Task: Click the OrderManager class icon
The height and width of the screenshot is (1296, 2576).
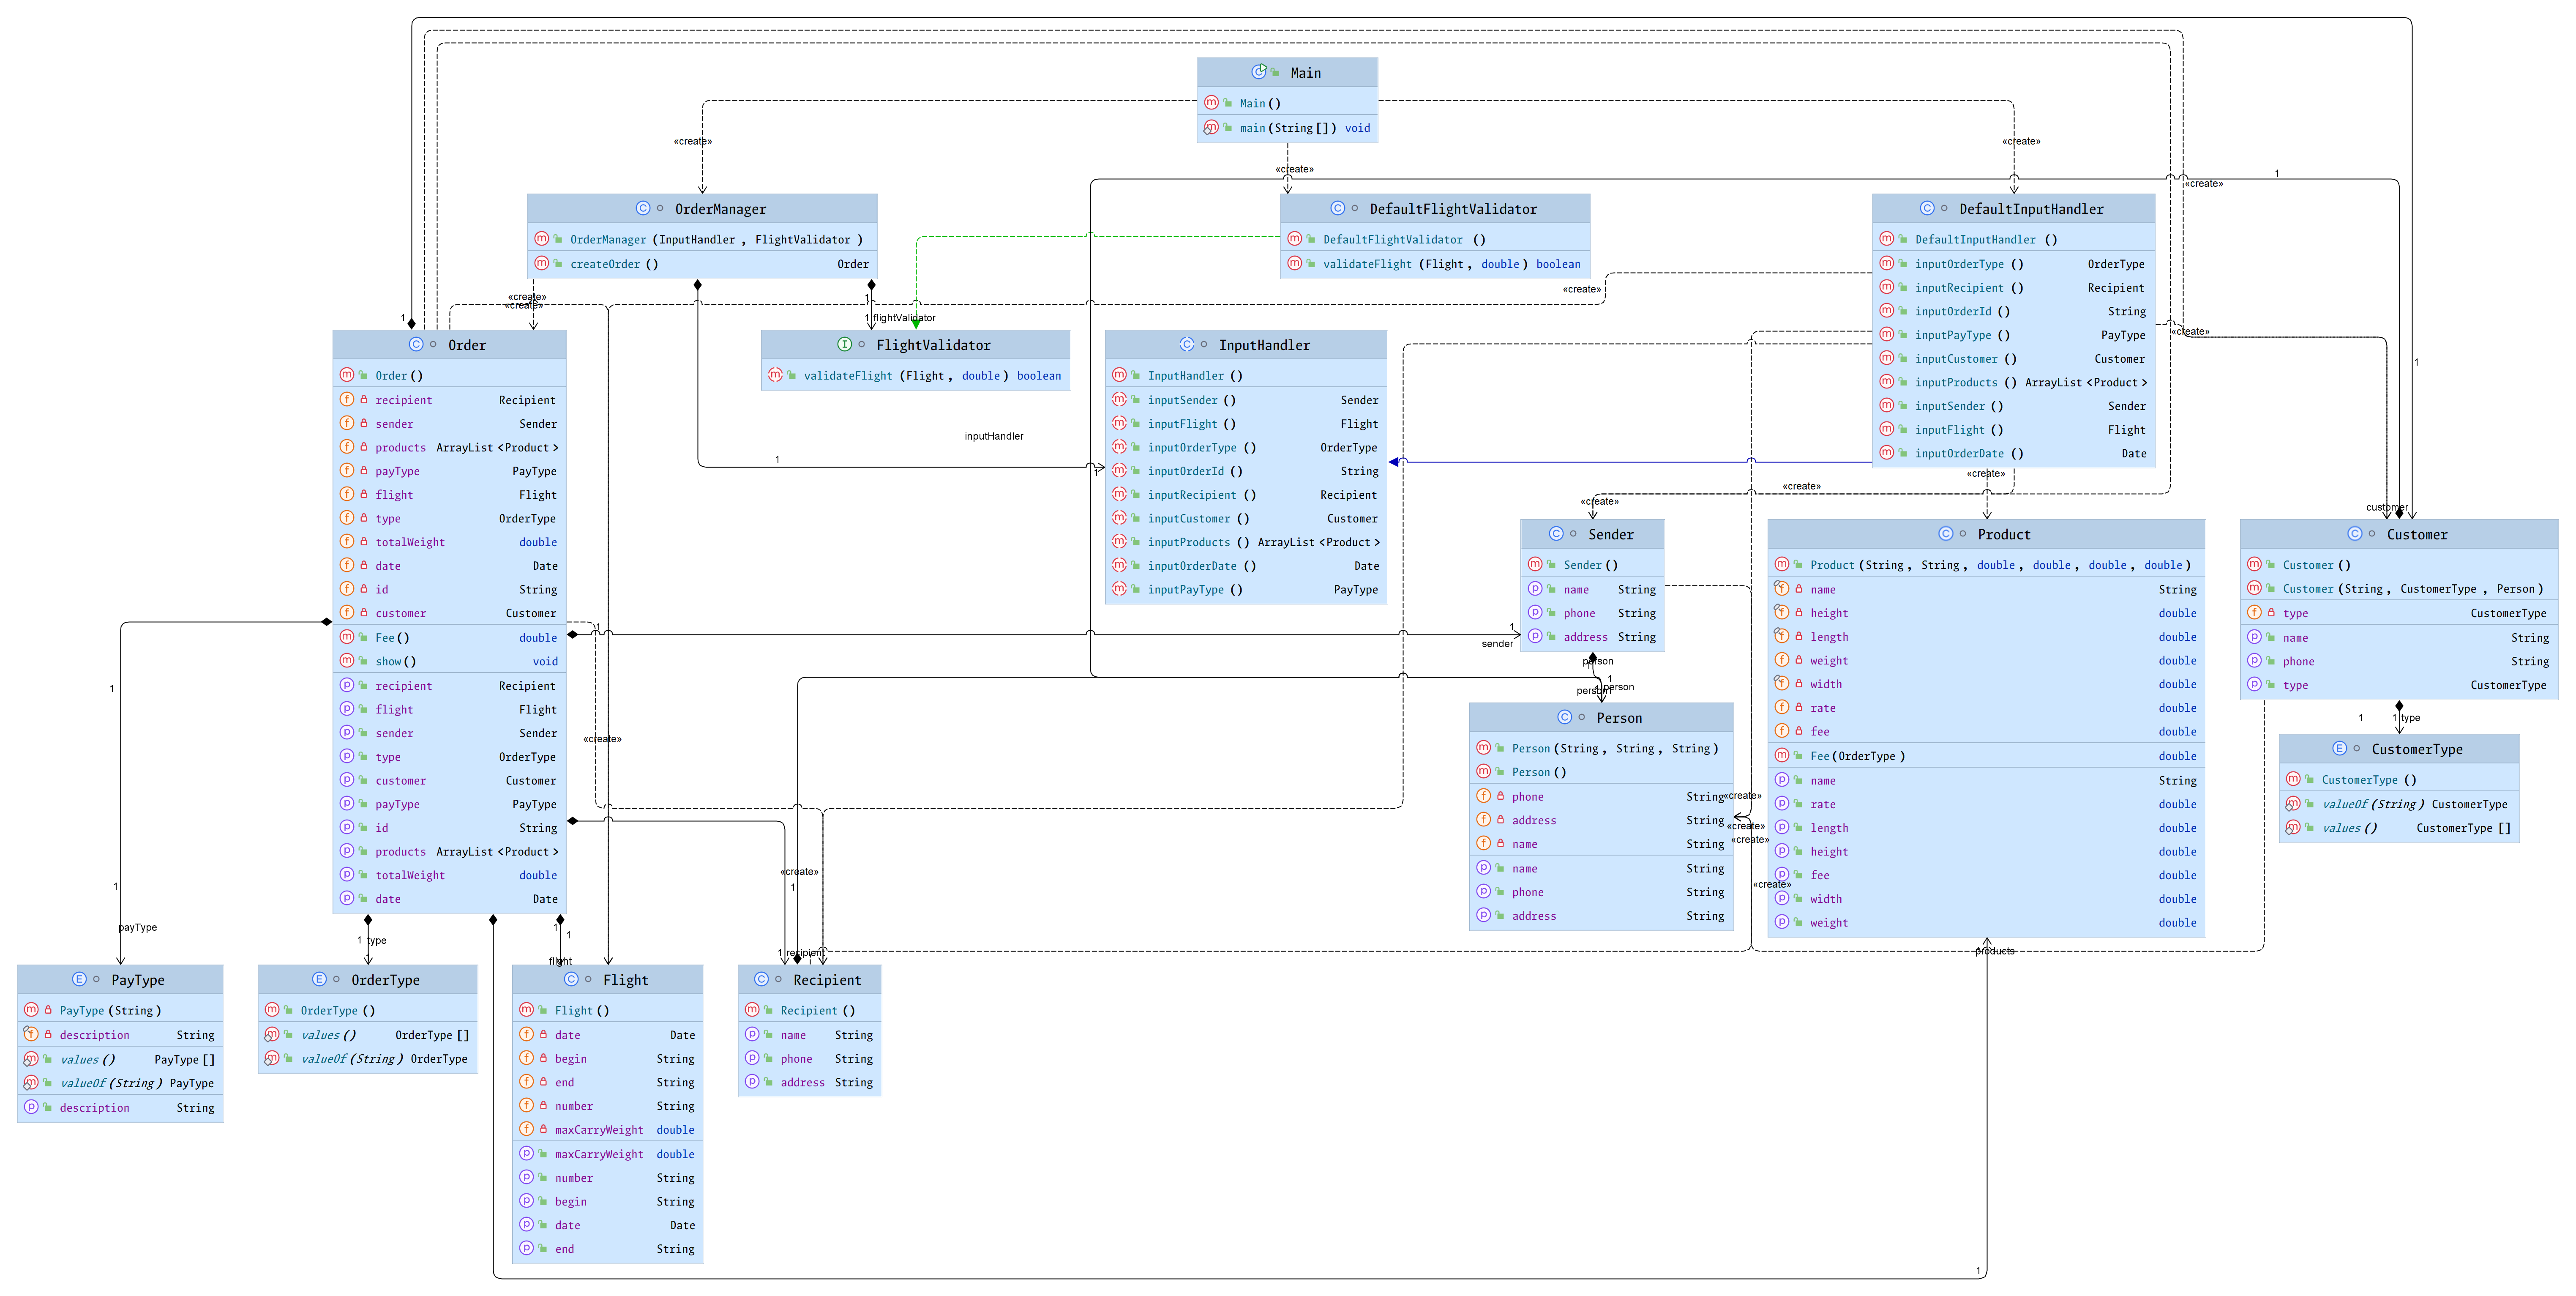Action: coord(643,209)
